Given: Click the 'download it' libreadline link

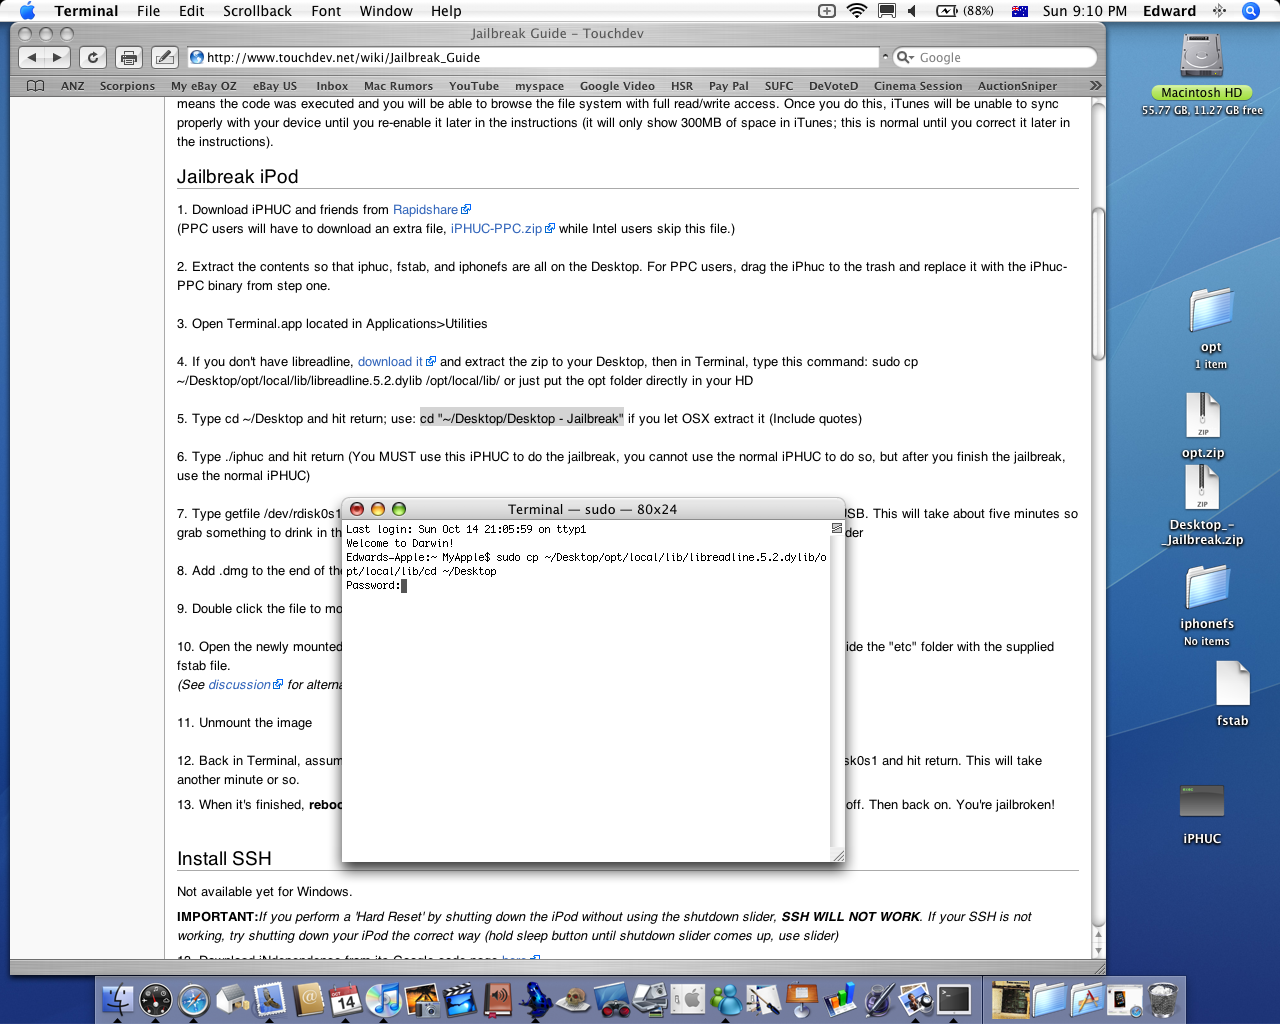Looking at the screenshot, I should [x=390, y=362].
